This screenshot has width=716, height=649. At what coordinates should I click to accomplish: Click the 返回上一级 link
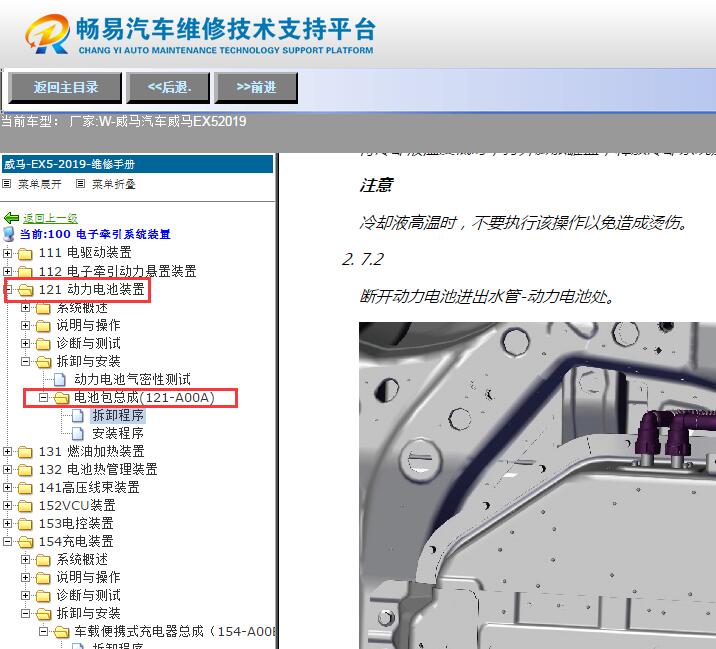50,218
